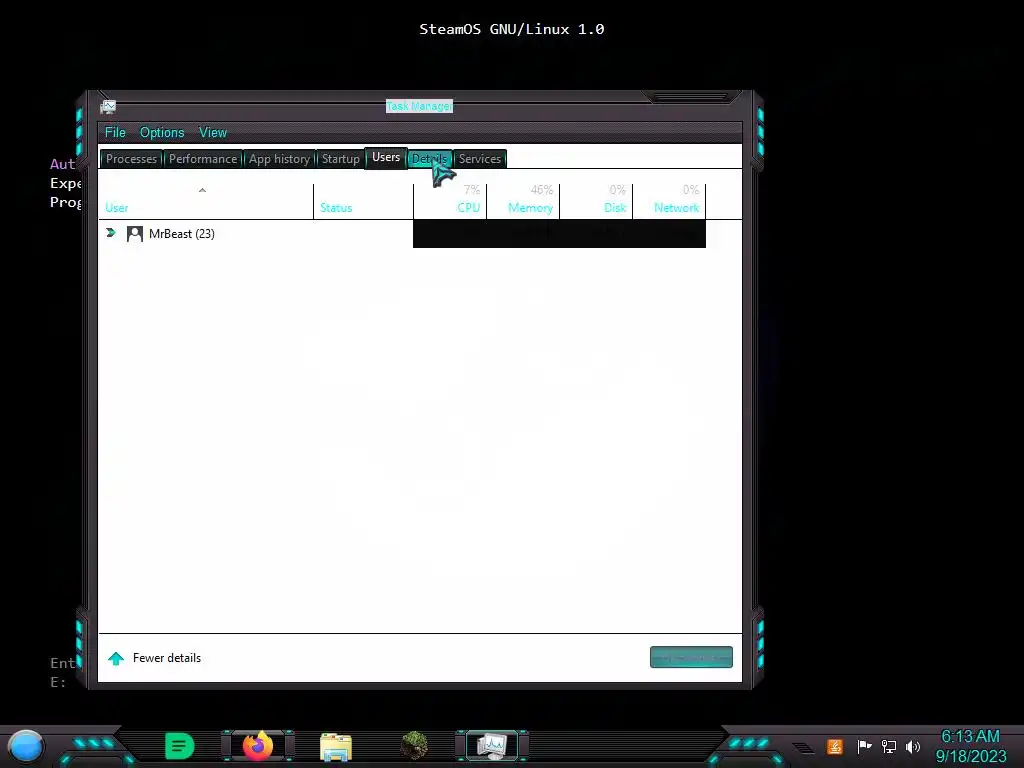The image size is (1024, 768).
Task: Open Firefox from the taskbar
Action: pos(258,746)
